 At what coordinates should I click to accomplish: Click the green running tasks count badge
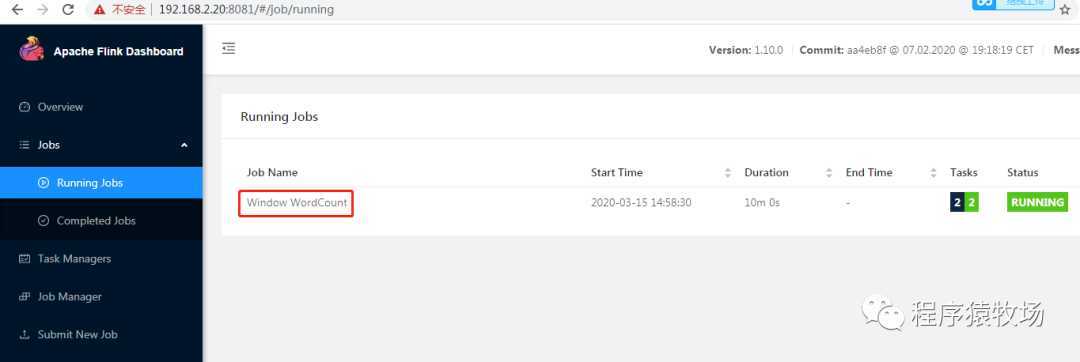pos(971,202)
